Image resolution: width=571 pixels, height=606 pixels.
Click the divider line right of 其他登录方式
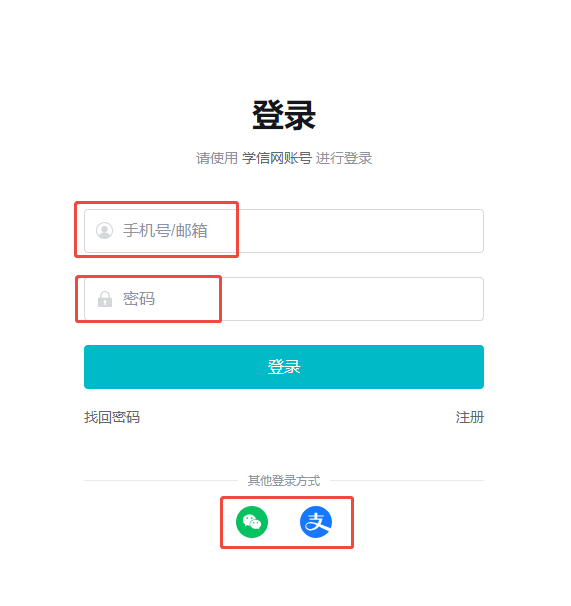click(x=407, y=480)
